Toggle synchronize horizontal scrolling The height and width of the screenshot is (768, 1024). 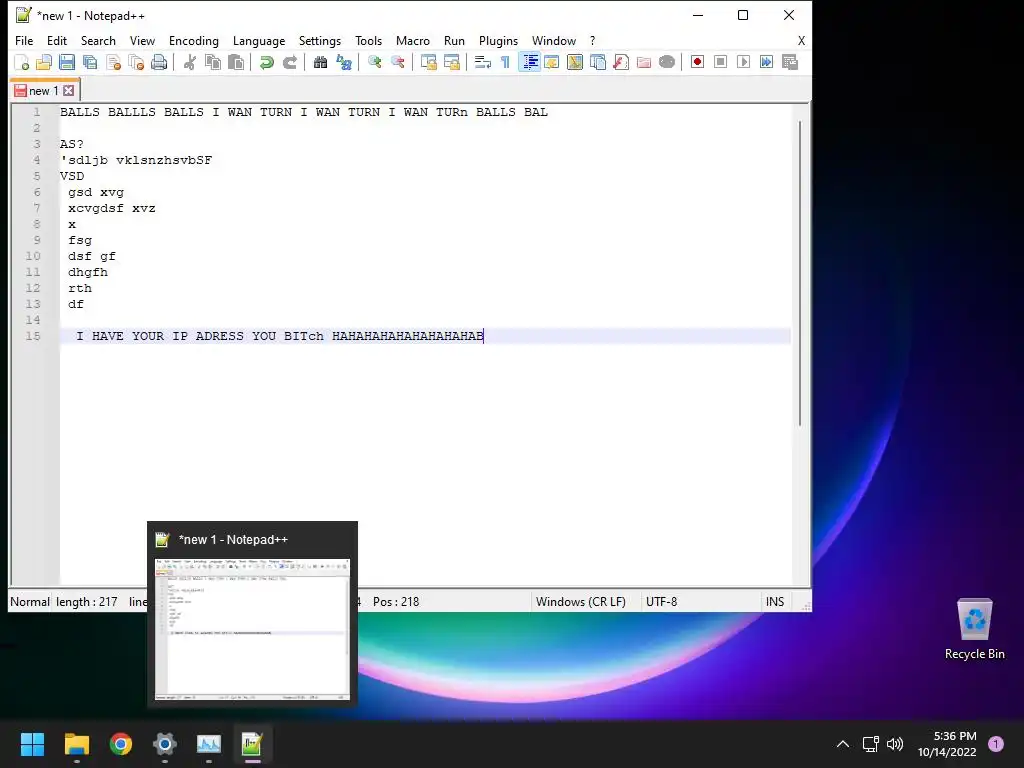pos(451,63)
